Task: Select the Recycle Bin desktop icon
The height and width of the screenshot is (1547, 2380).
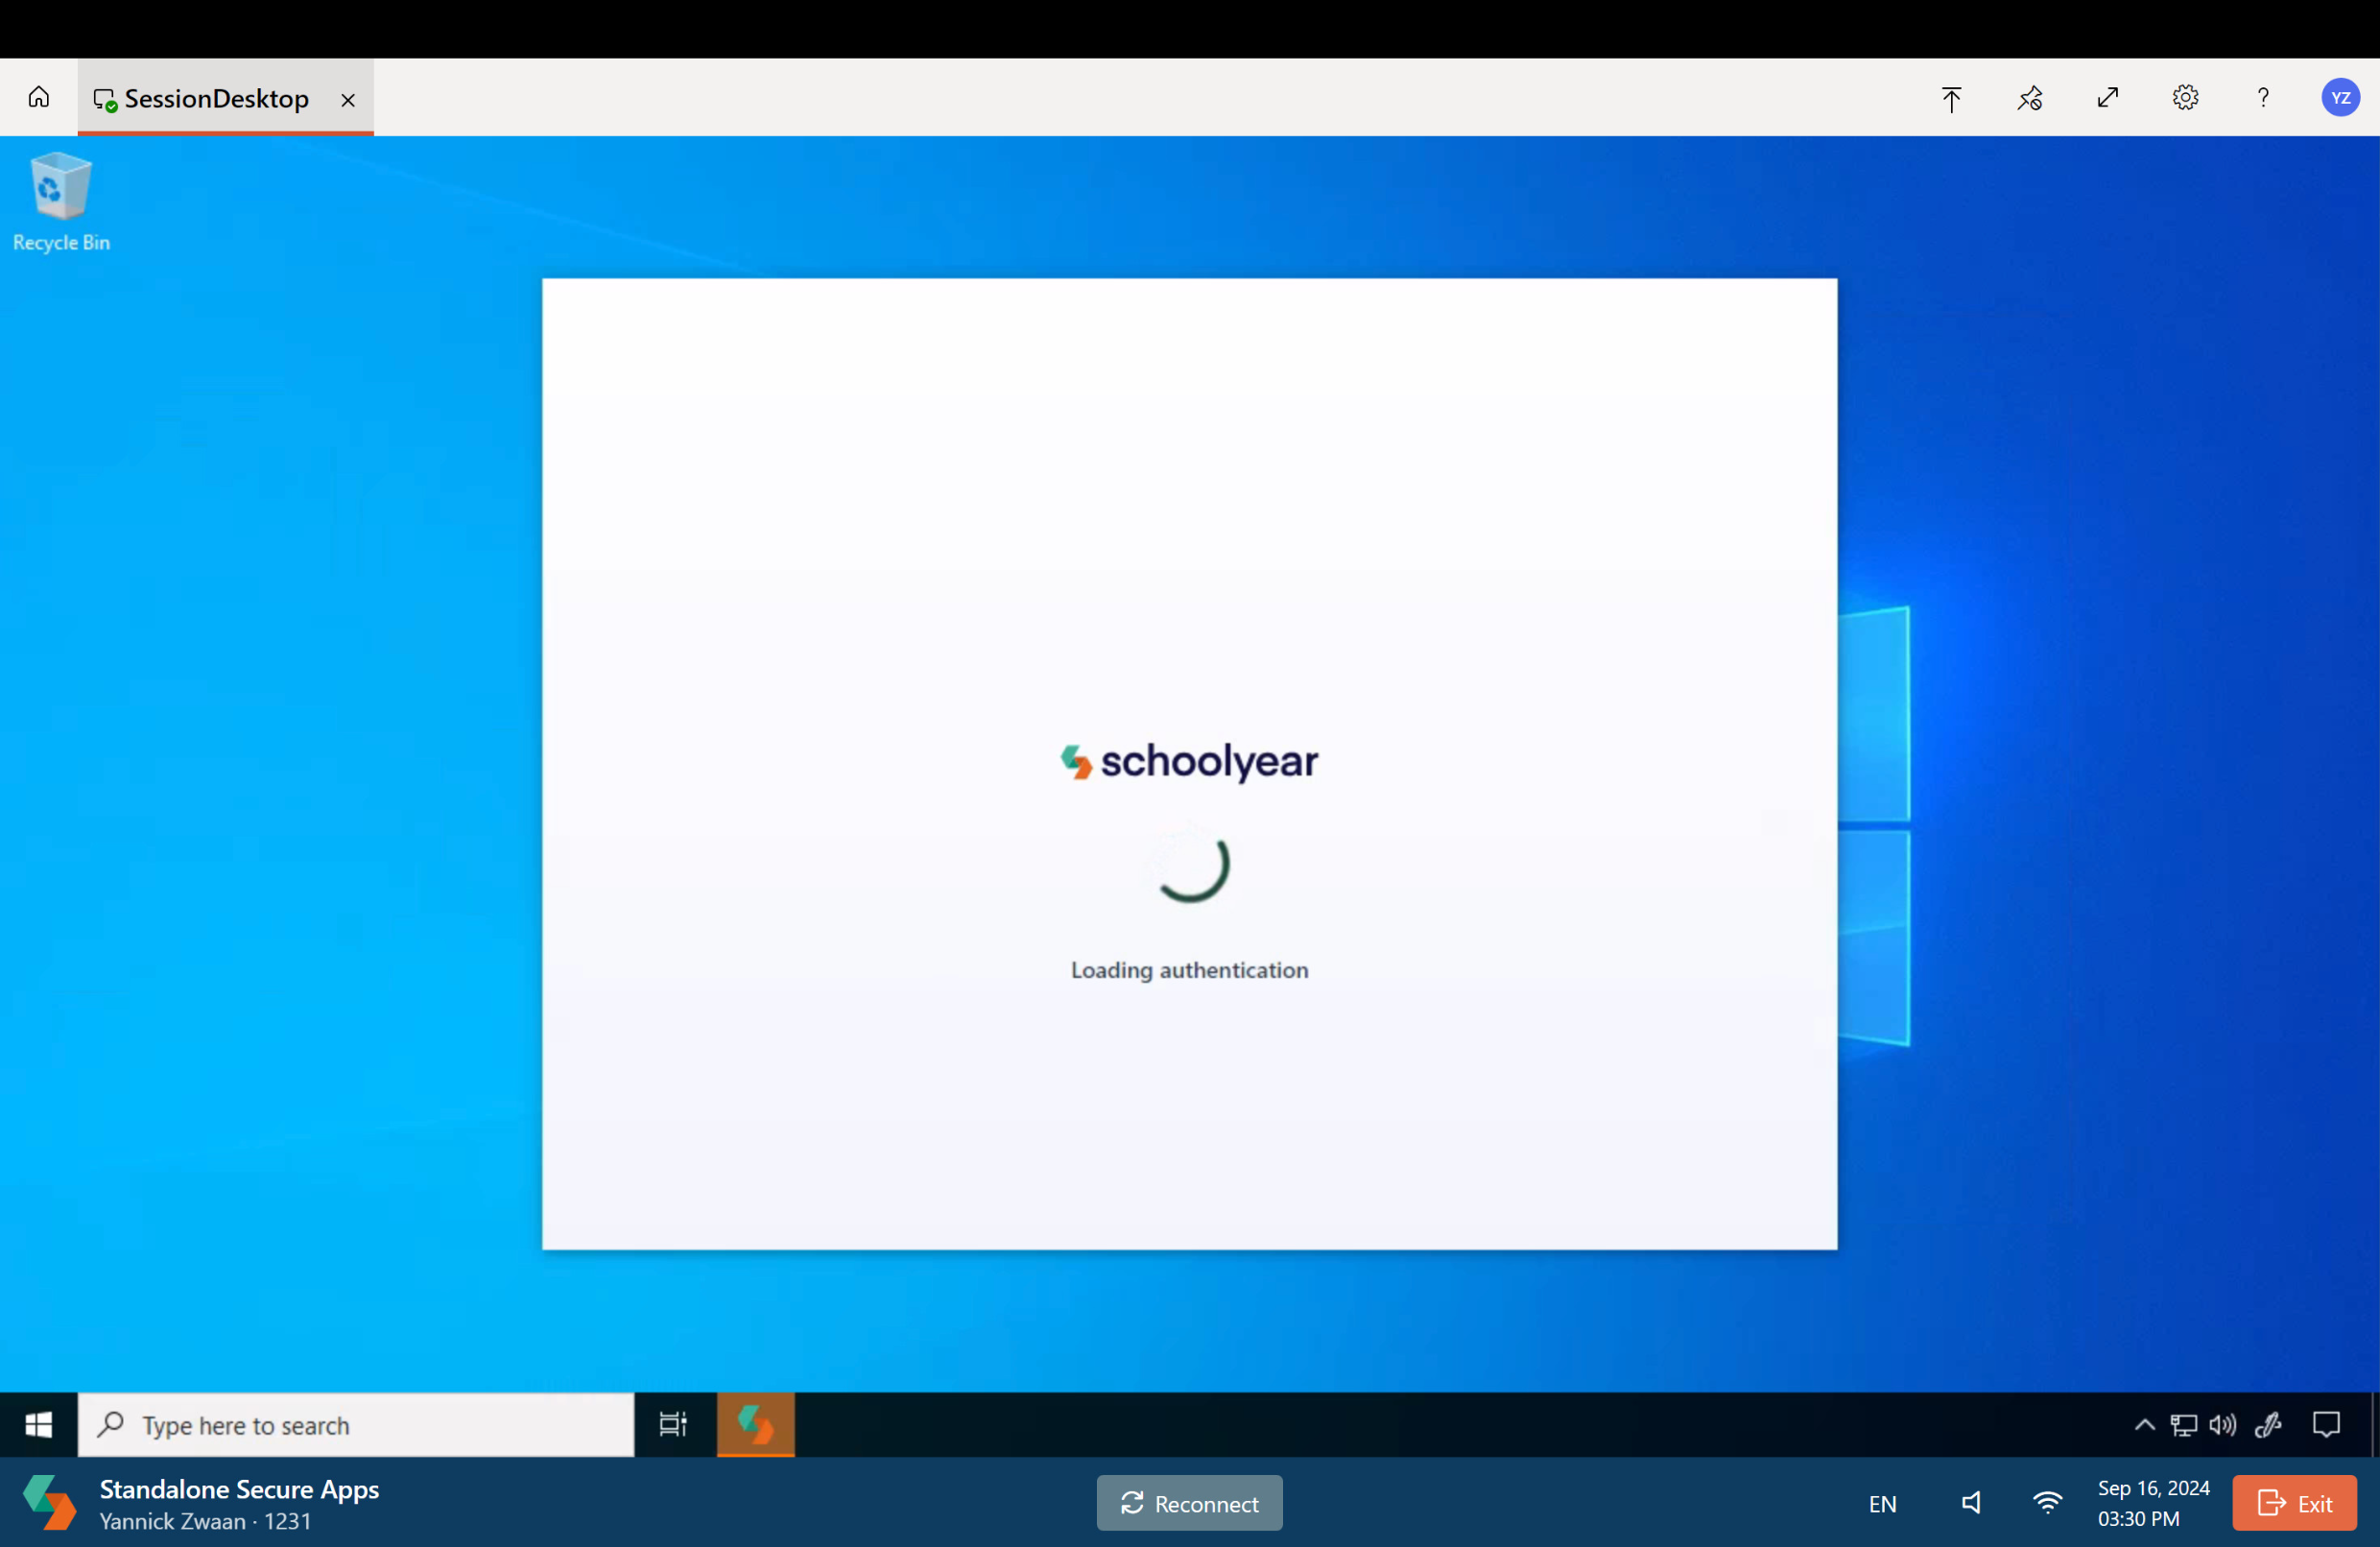Action: coord(61,202)
